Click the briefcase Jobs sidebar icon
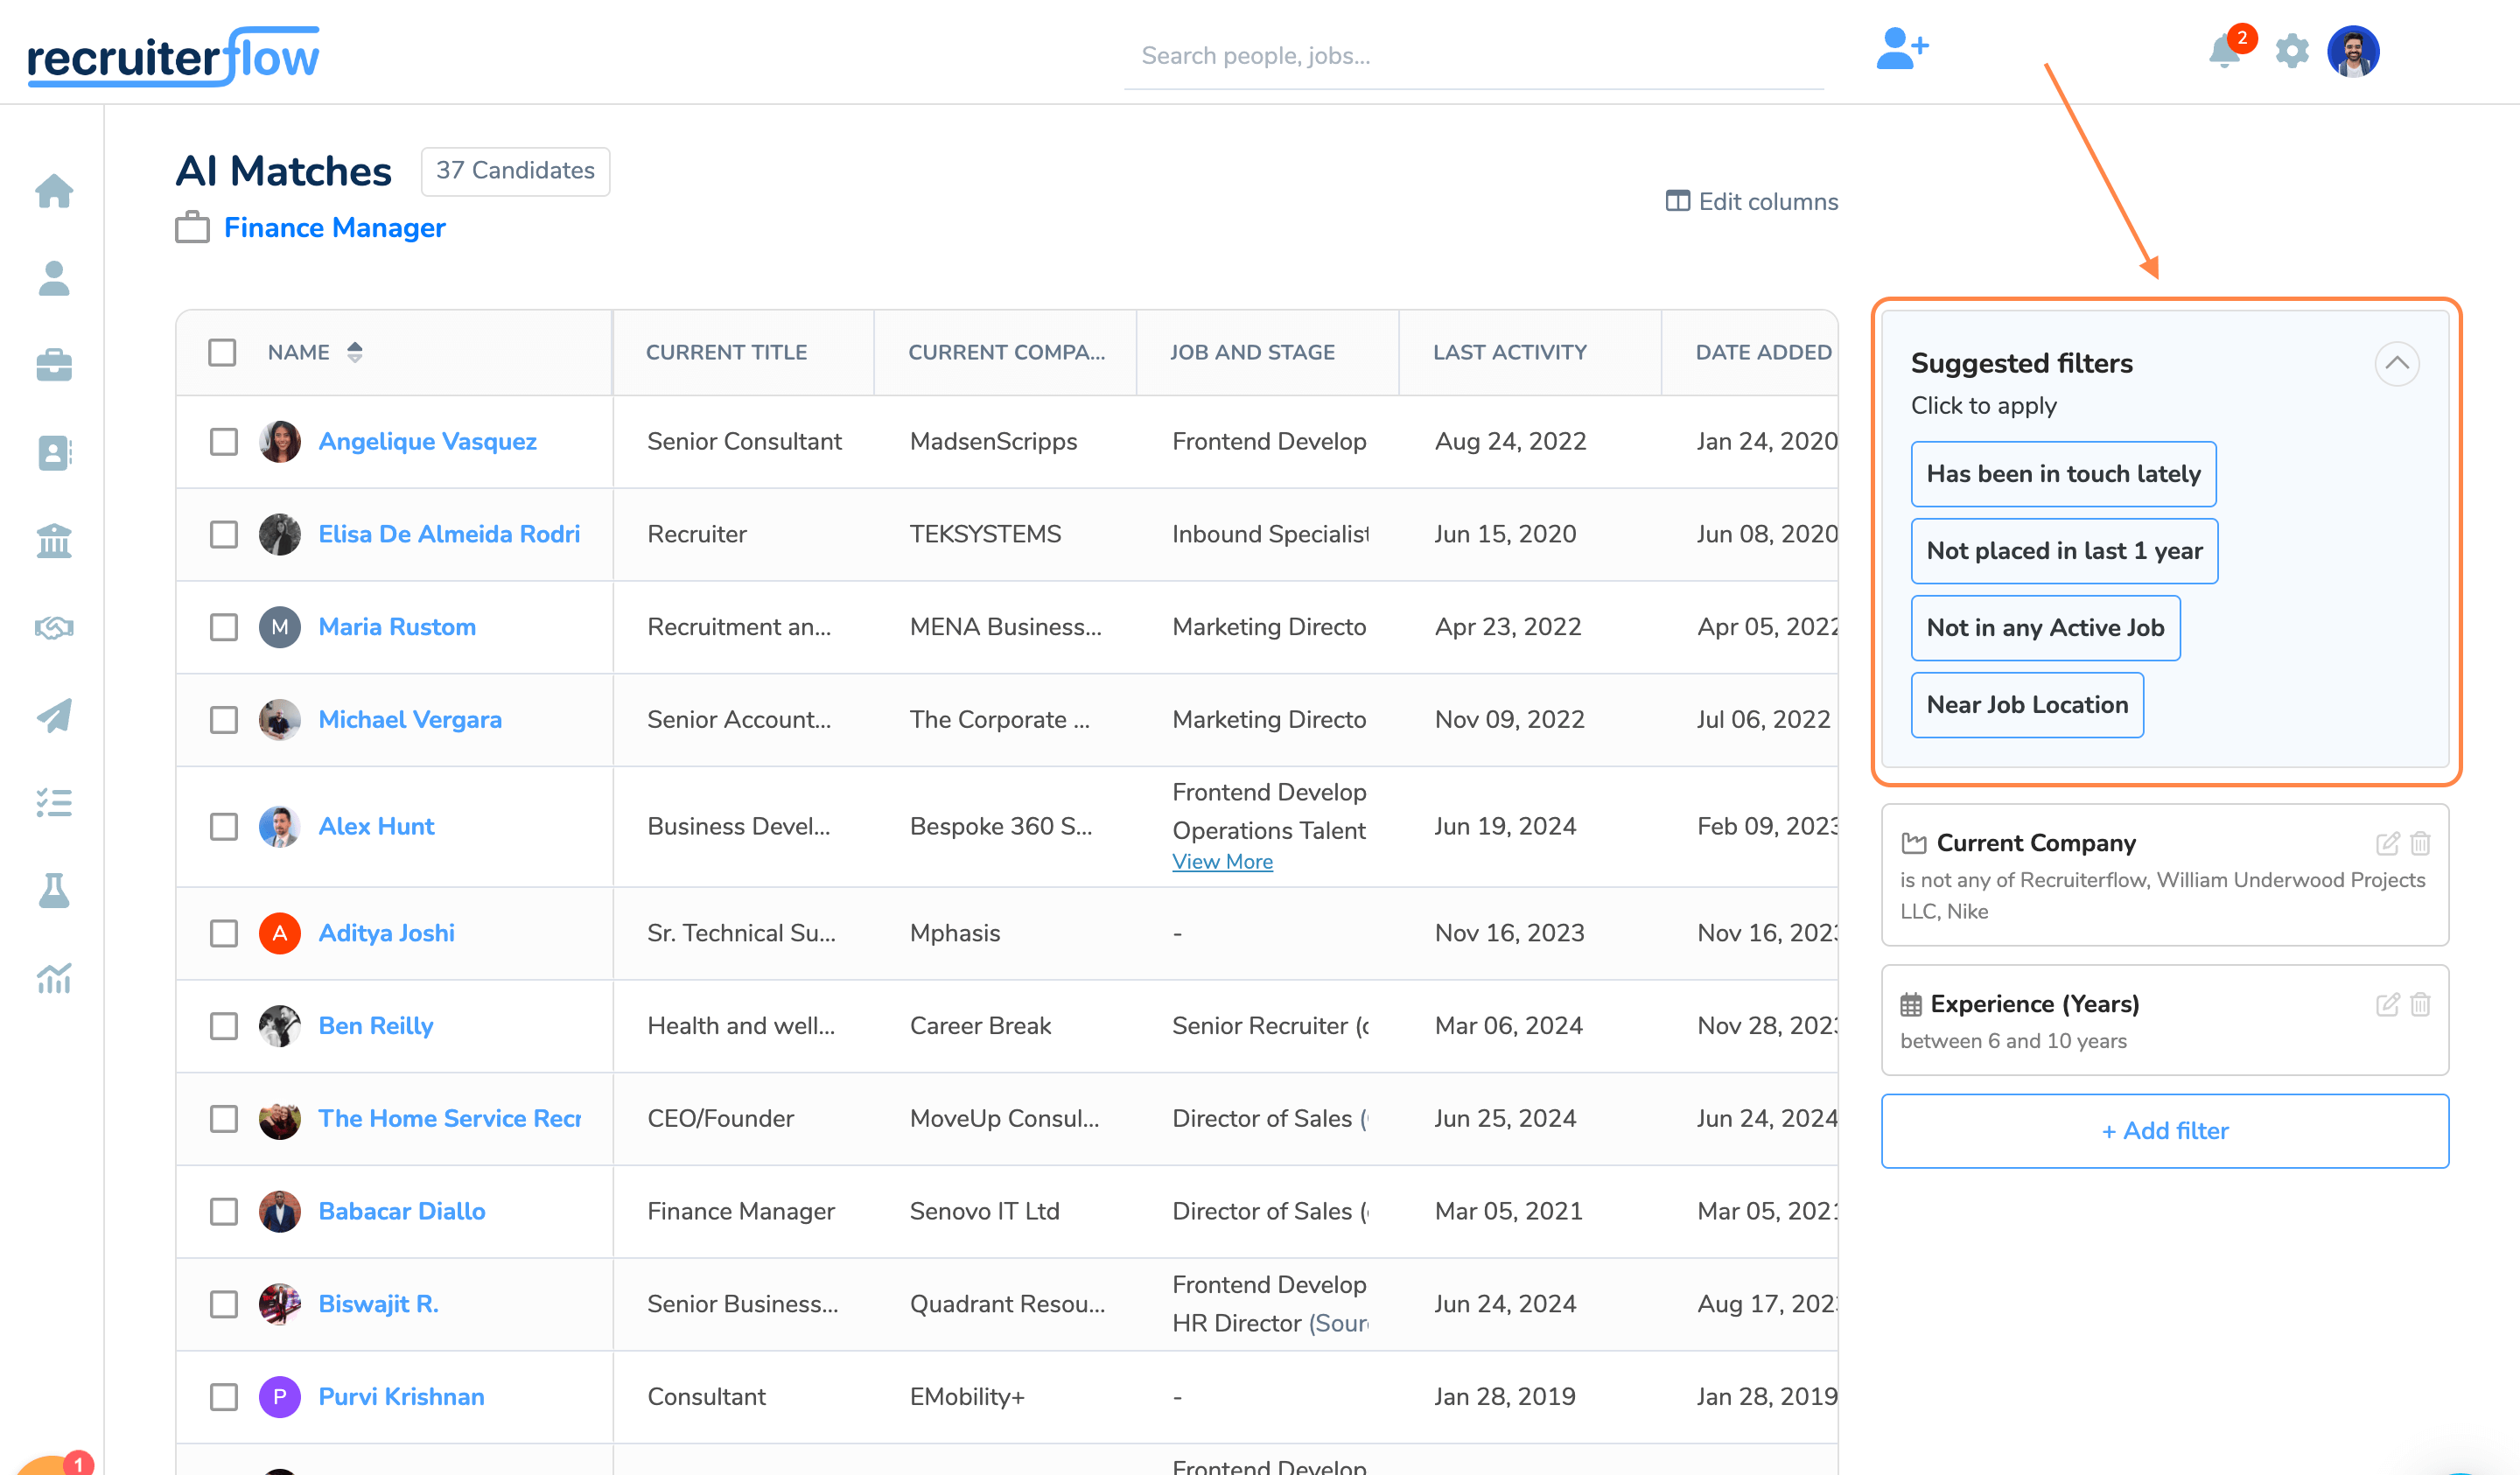 pos(54,365)
